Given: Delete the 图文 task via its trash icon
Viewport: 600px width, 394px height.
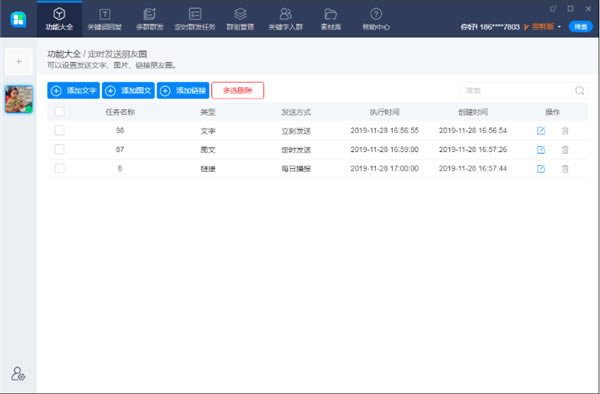Looking at the screenshot, I should [x=565, y=150].
